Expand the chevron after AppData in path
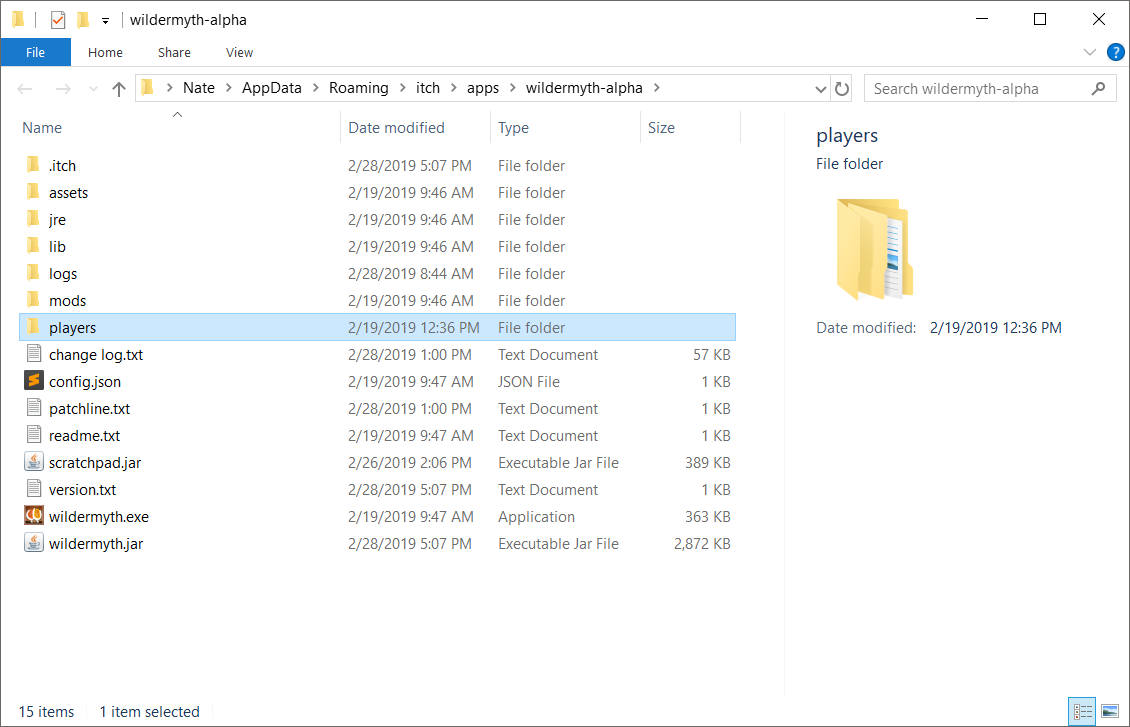 315,88
